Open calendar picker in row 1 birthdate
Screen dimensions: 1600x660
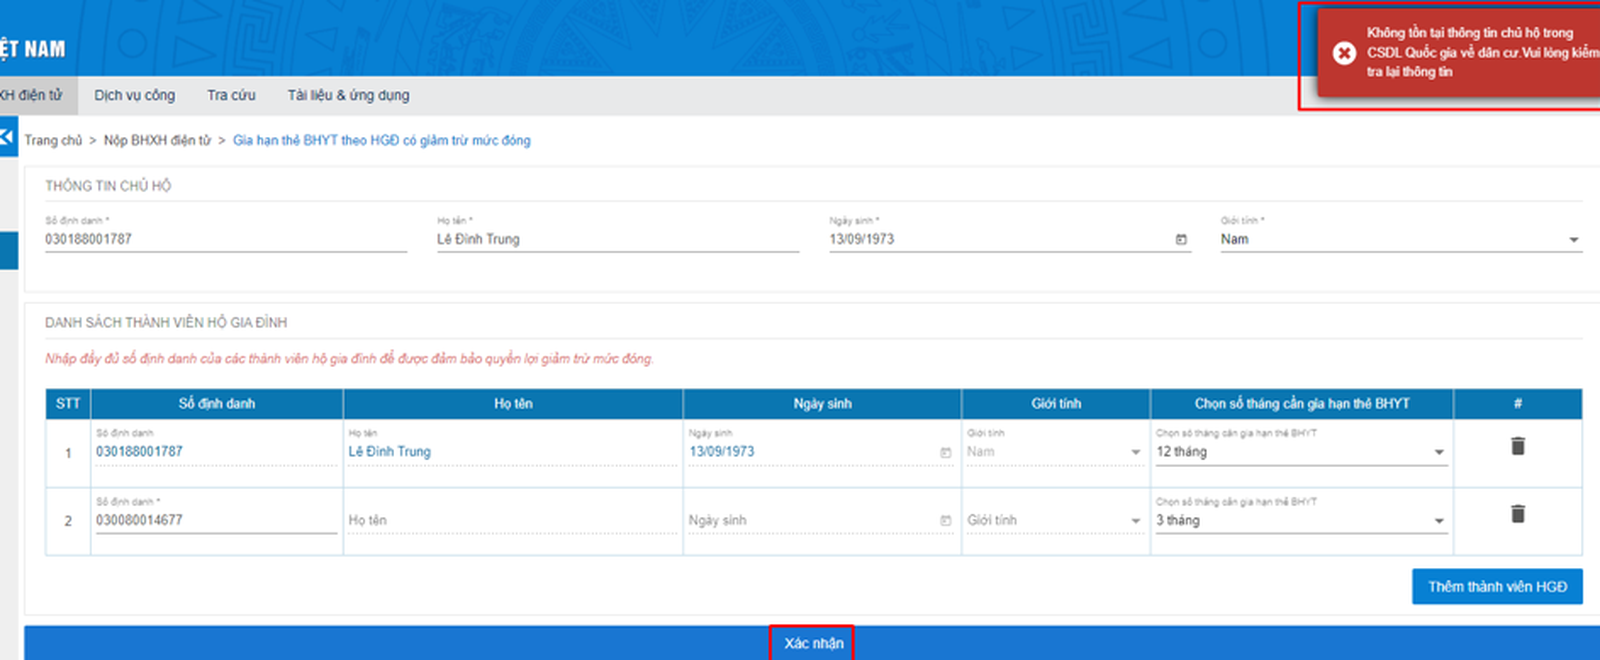tap(945, 453)
